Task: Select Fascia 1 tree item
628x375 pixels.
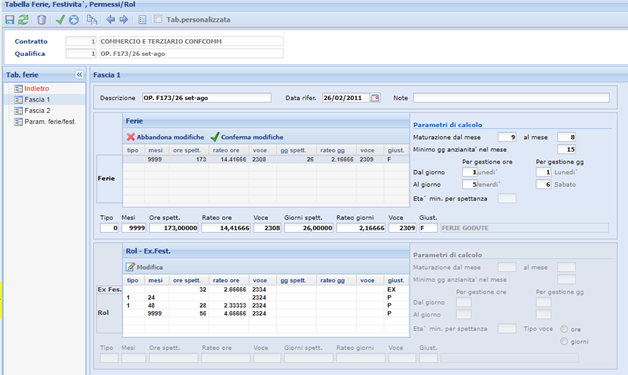Action: [37, 99]
